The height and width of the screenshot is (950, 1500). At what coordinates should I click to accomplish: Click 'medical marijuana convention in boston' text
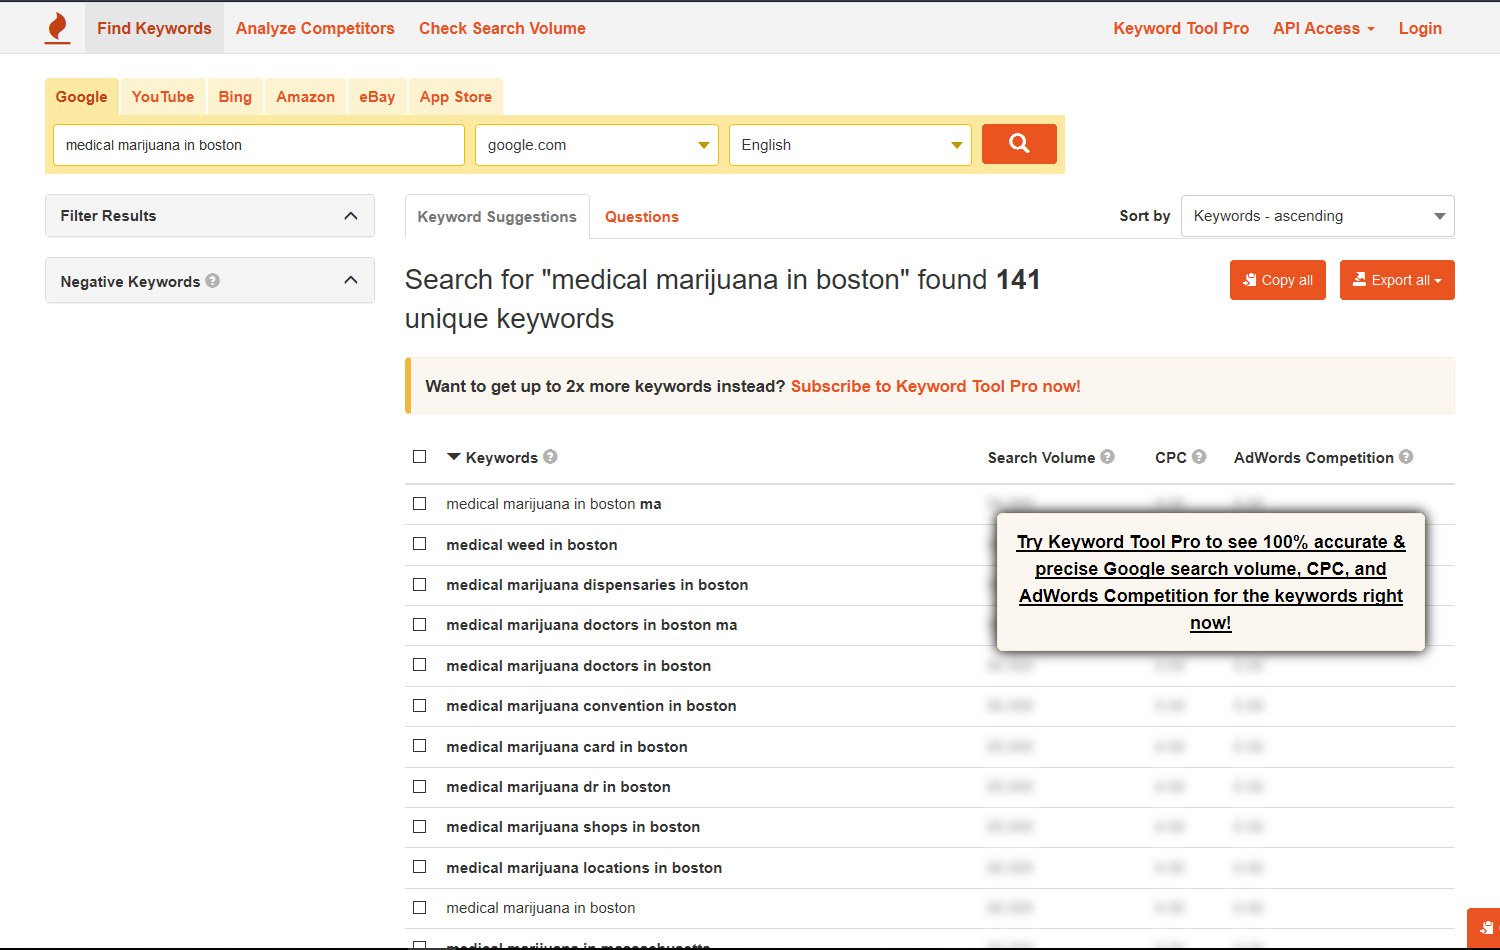(591, 706)
